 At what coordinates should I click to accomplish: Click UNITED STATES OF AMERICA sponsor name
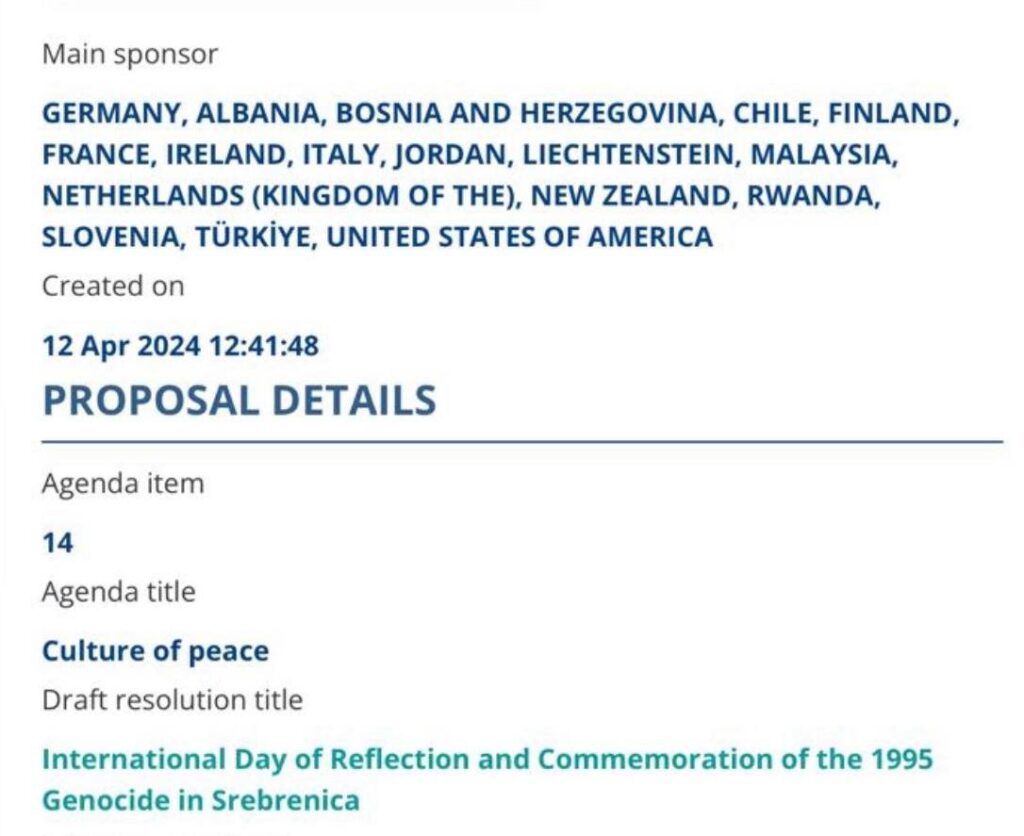point(520,237)
